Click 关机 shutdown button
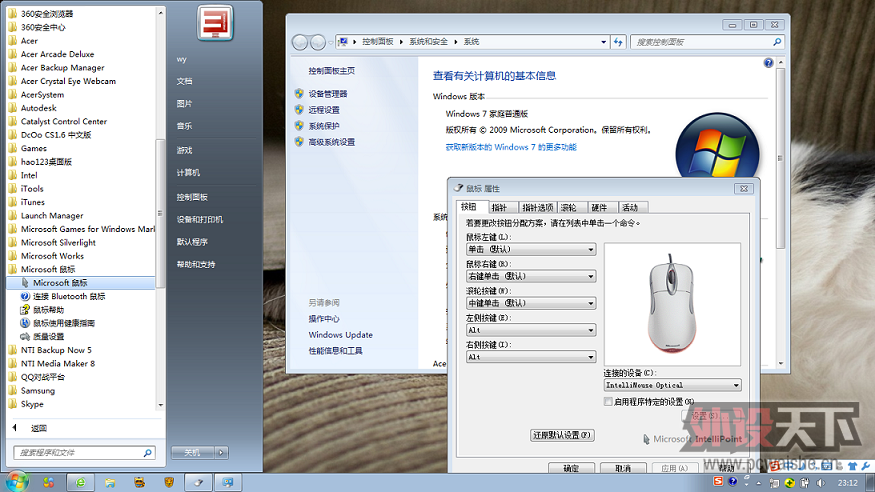Screen dimensions: 875x492 click(193, 452)
